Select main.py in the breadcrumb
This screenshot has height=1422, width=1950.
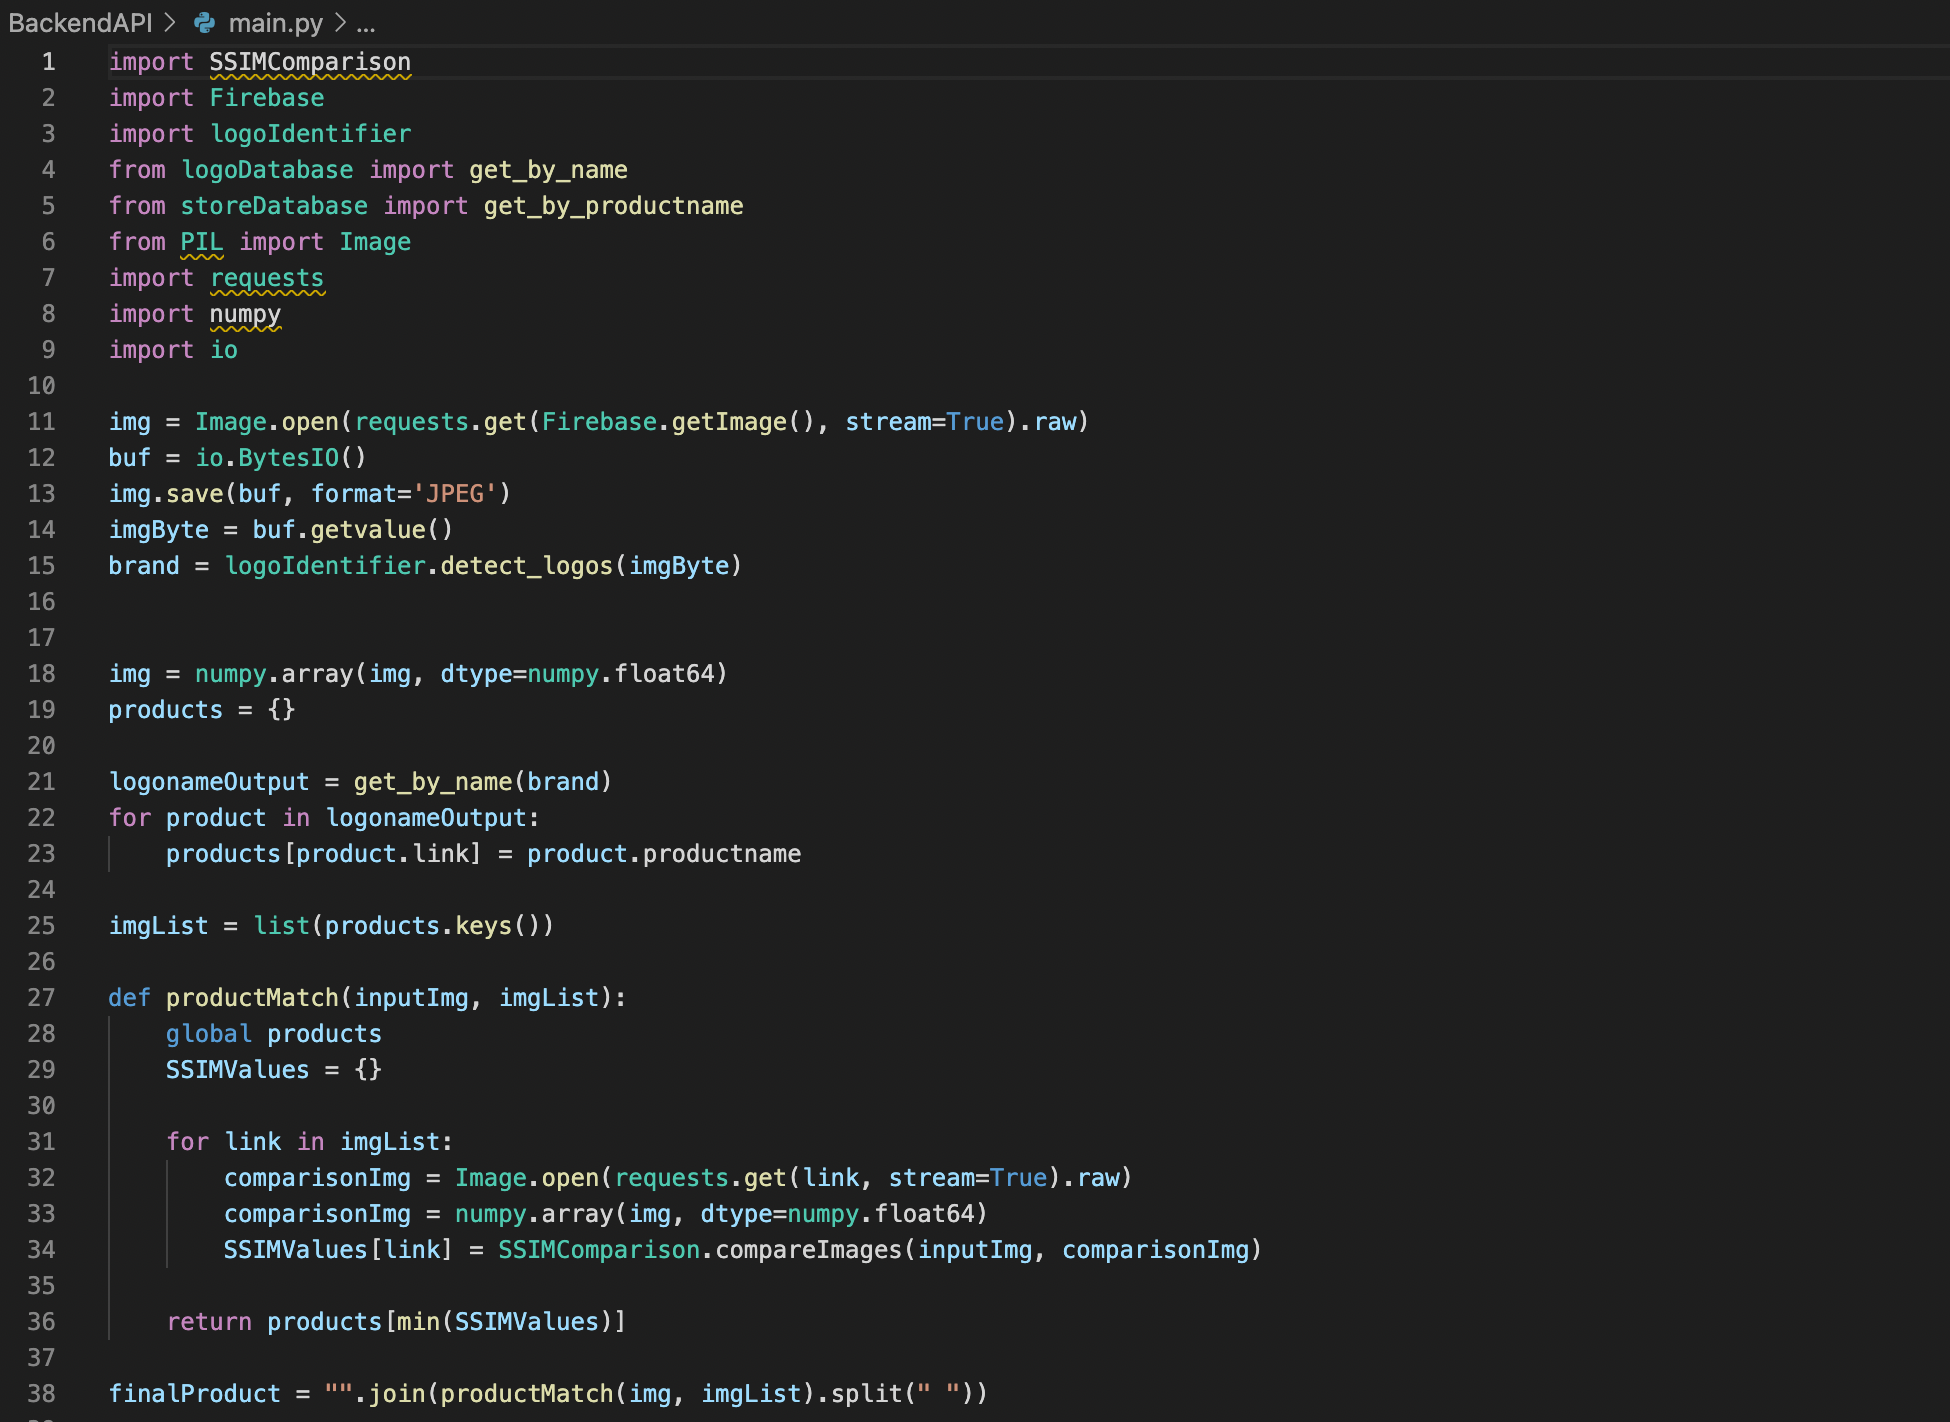(x=275, y=22)
